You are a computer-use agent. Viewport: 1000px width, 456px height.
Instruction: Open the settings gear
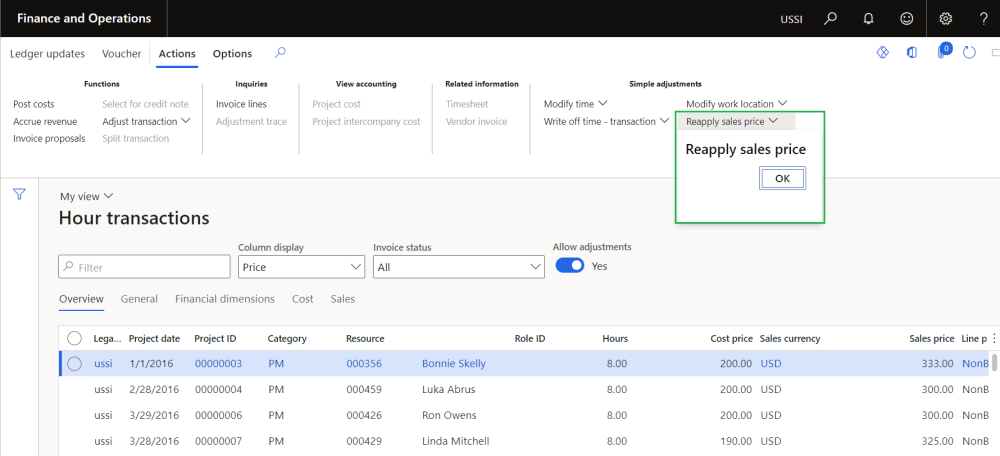(x=945, y=19)
